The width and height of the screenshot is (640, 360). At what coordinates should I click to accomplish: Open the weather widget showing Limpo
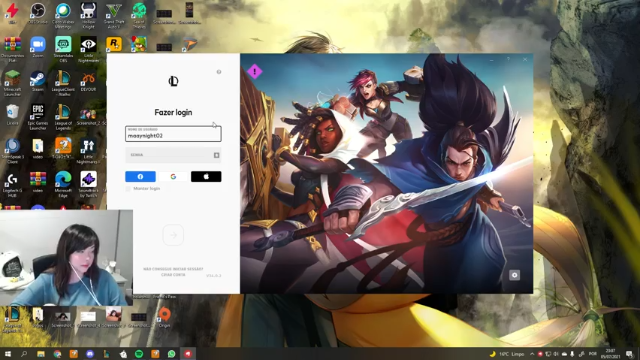point(507,354)
